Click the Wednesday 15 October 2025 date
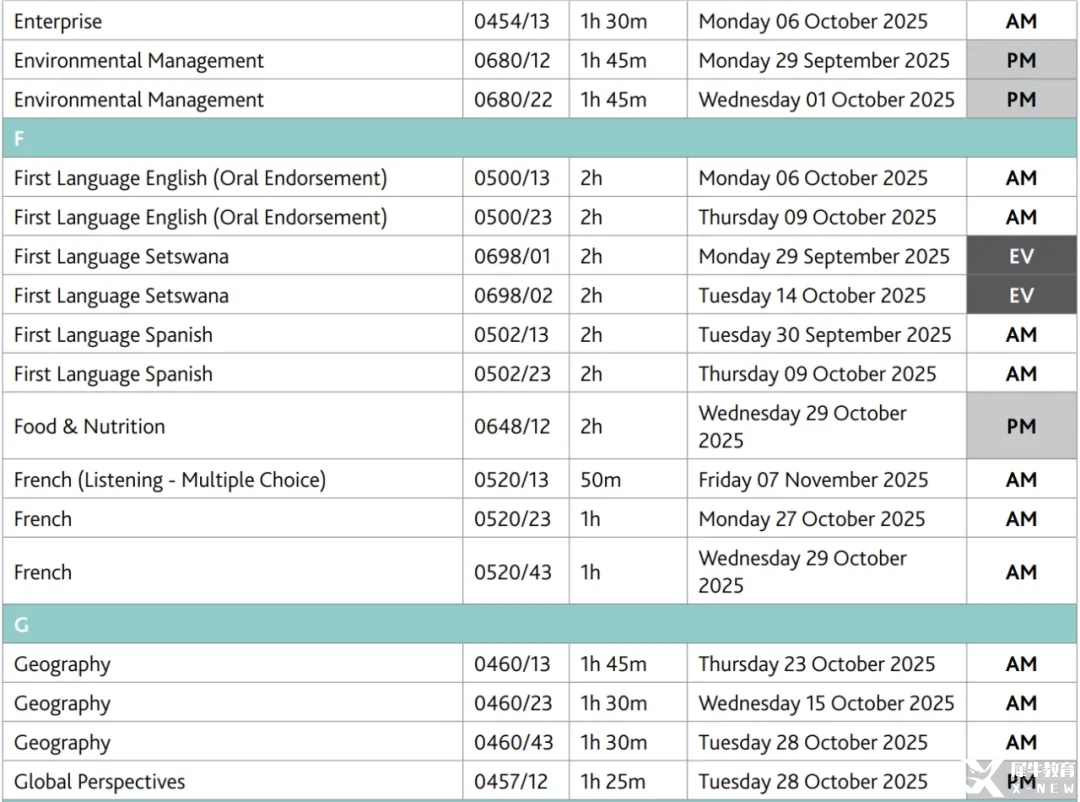This screenshot has width=1080, height=802. pos(826,703)
